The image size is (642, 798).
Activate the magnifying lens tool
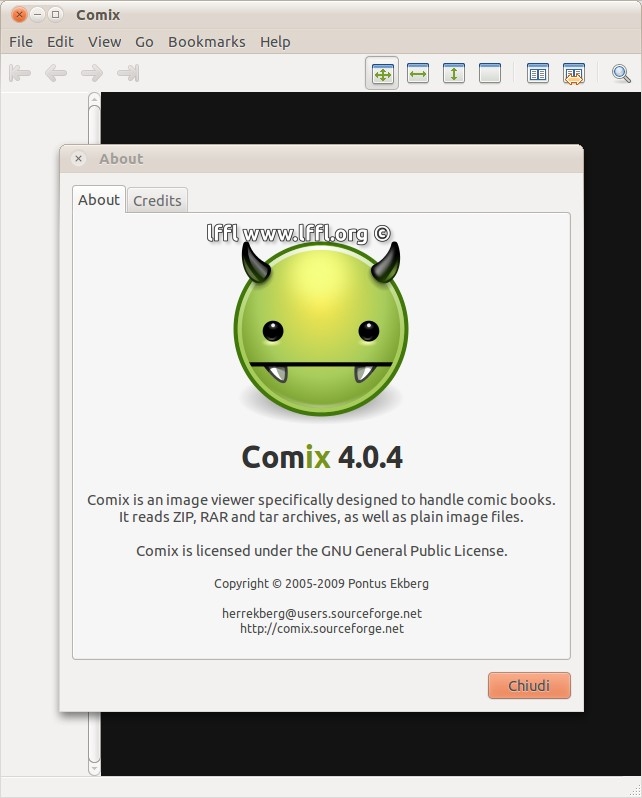(621, 73)
